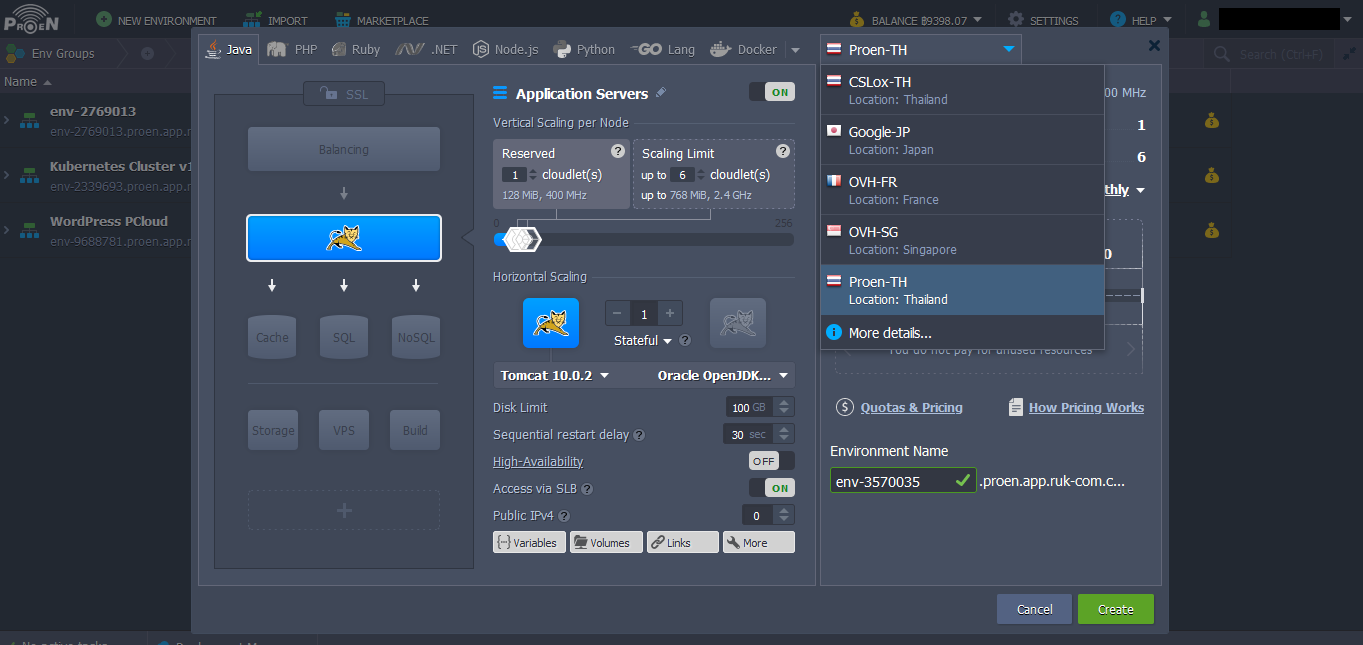Click billing coin icon for env-2769013 row
This screenshot has height=645, width=1363.
coord(1212,121)
